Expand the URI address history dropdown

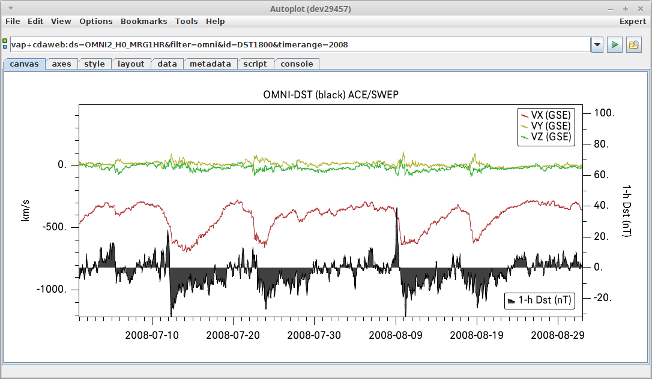coord(597,45)
